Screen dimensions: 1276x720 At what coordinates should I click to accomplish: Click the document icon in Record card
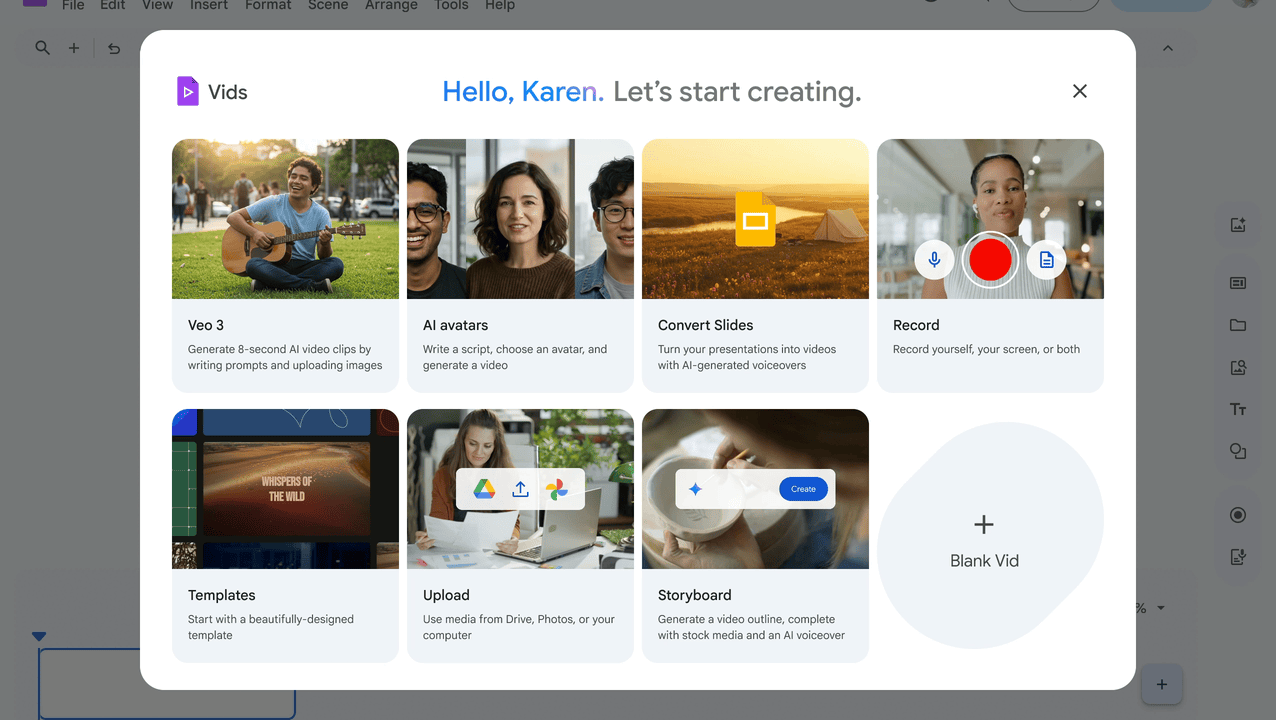click(x=1046, y=260)
